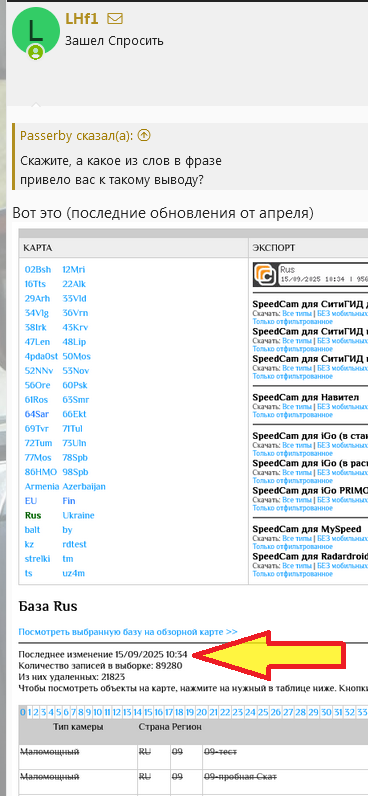Select the Rus database link

pos(33,515)
